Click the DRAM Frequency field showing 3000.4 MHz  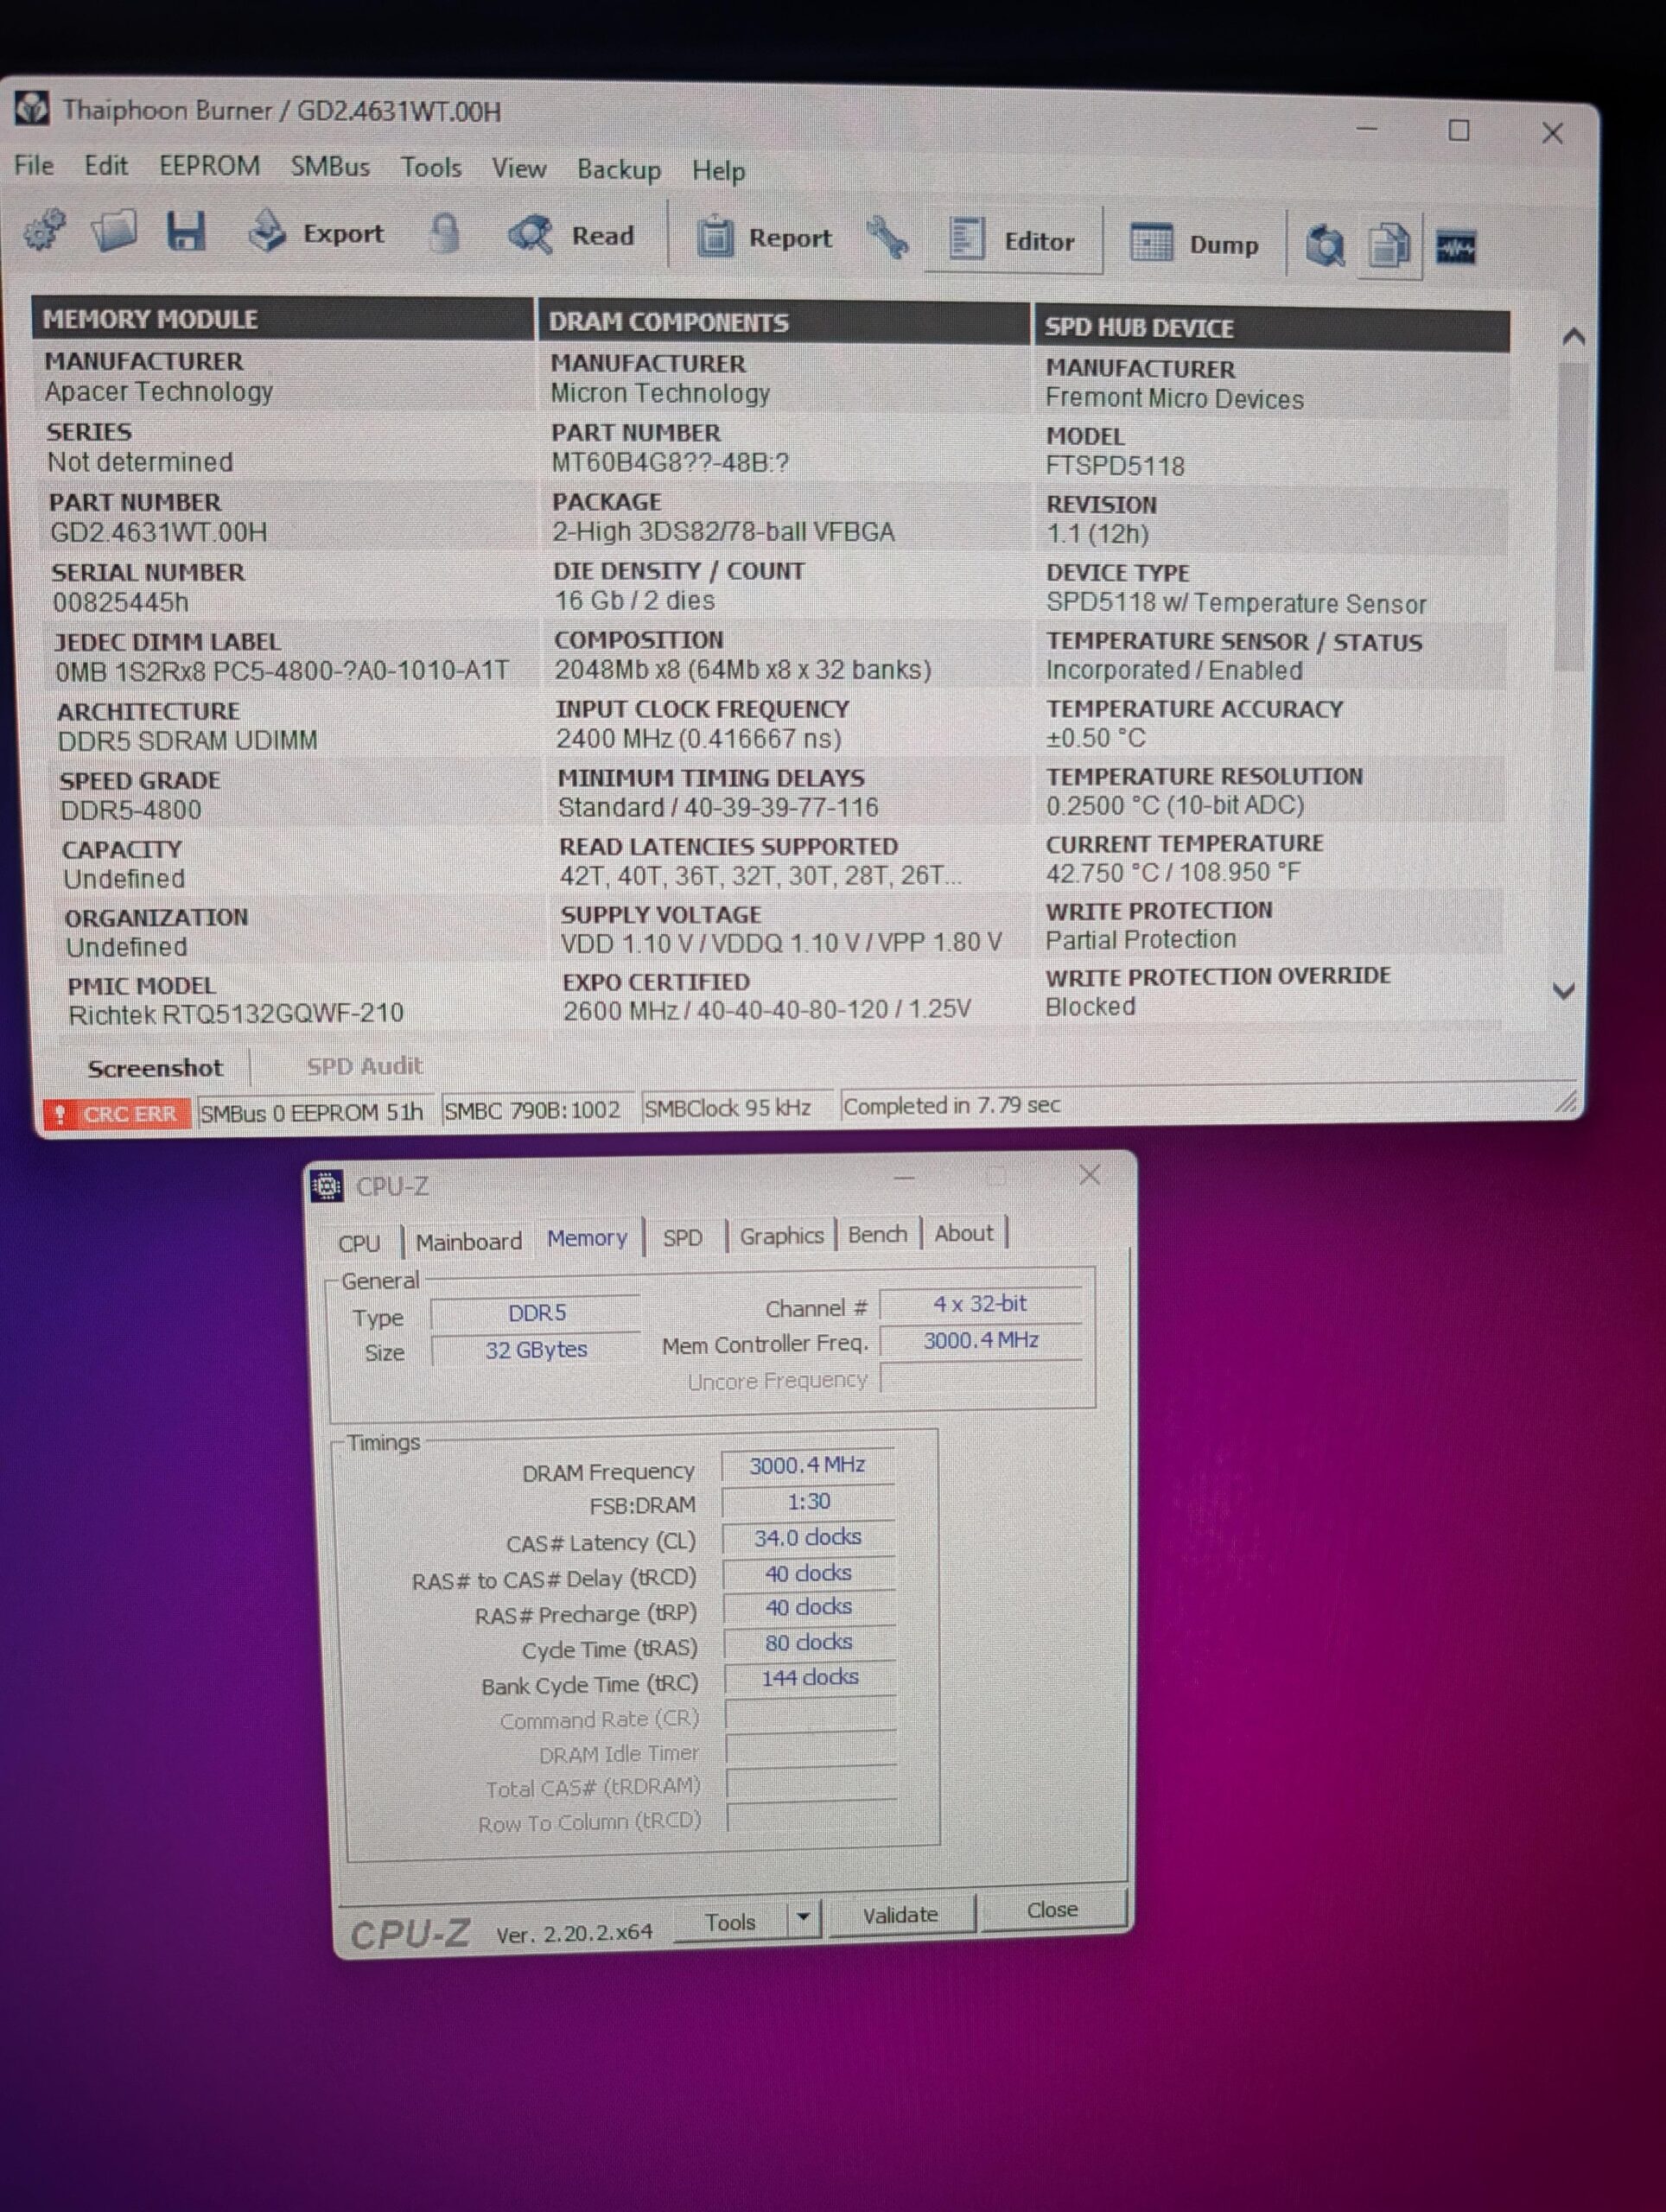pos(807,1466)
